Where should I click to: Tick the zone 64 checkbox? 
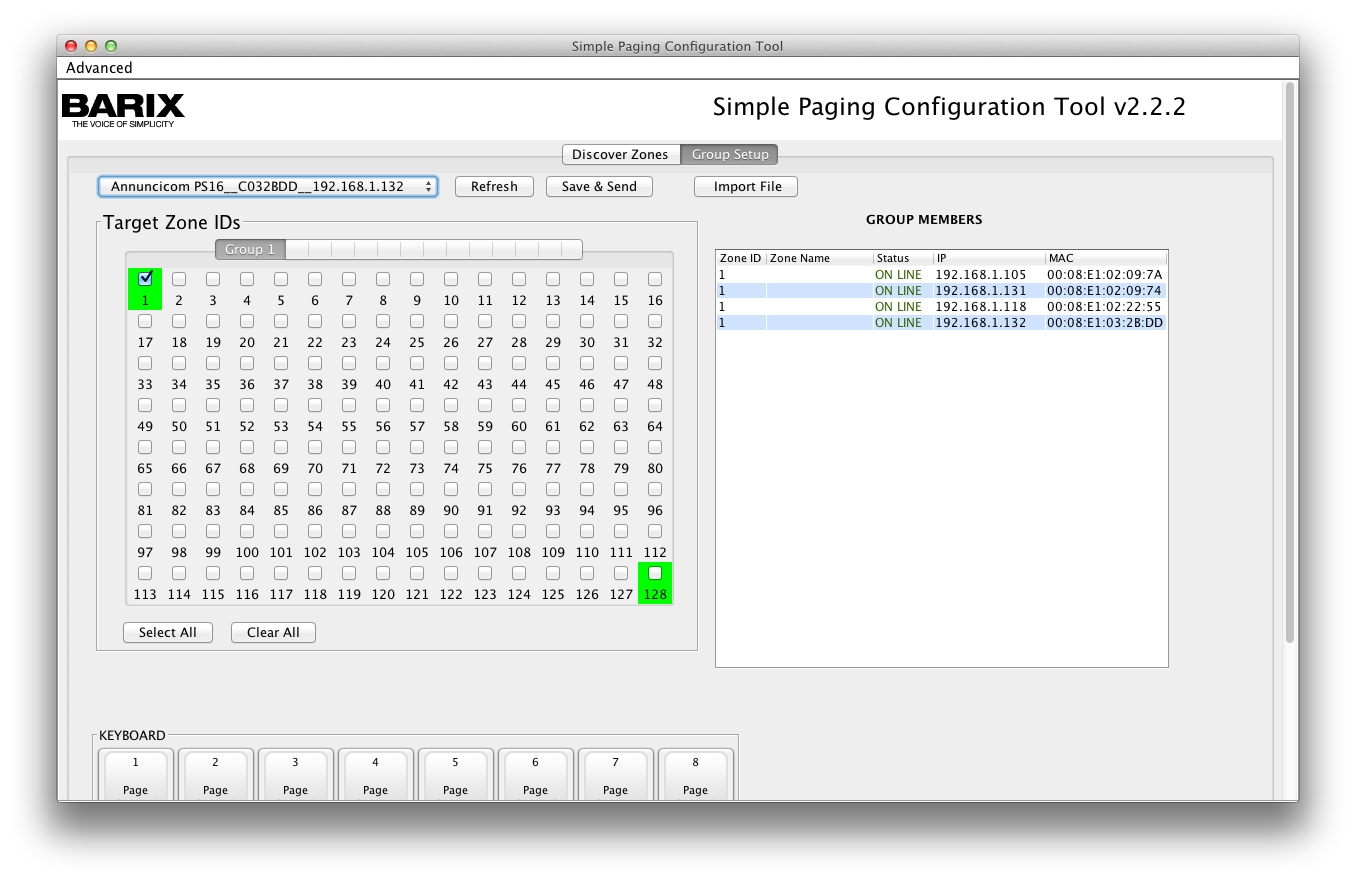(655, 405)
